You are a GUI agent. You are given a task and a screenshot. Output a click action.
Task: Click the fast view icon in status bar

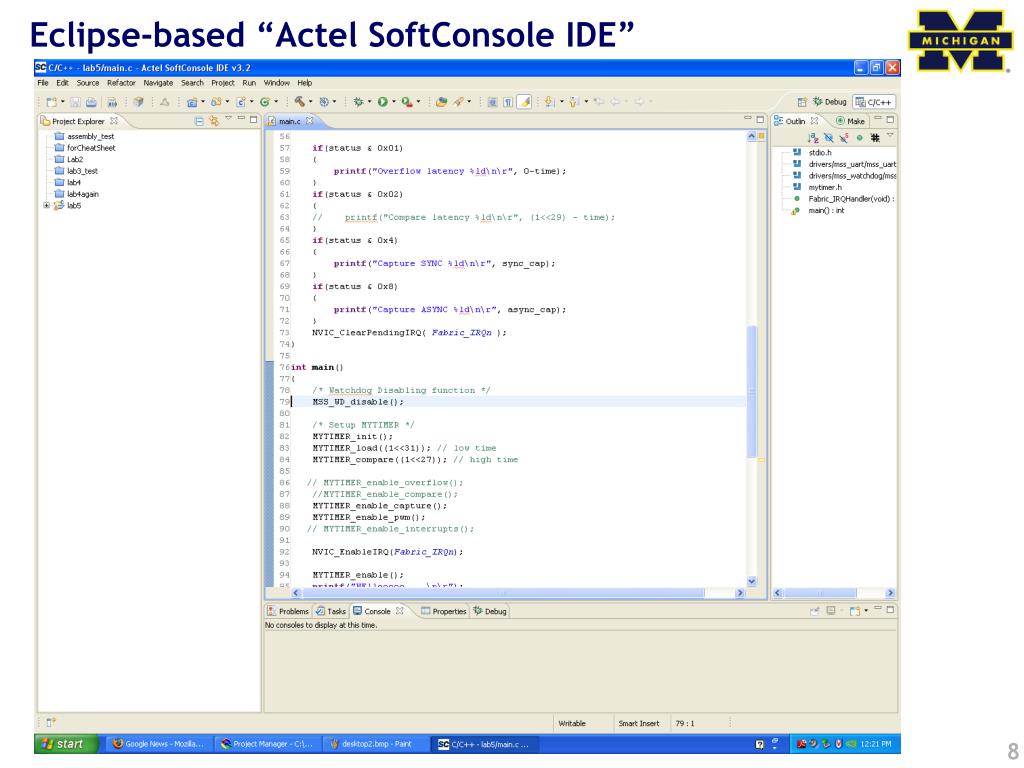(x=51, y=722)
